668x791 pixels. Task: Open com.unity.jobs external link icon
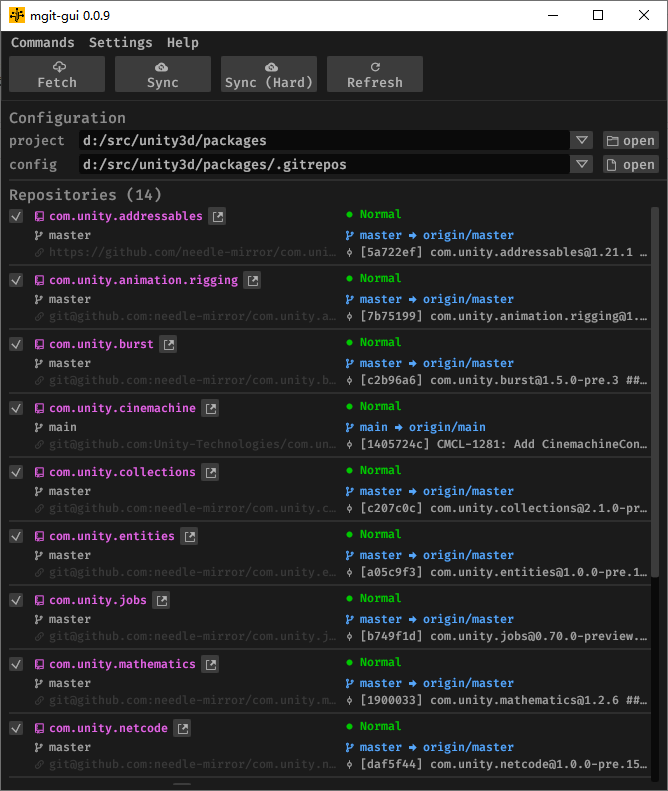pyautogui.click(x=161, y=601)
